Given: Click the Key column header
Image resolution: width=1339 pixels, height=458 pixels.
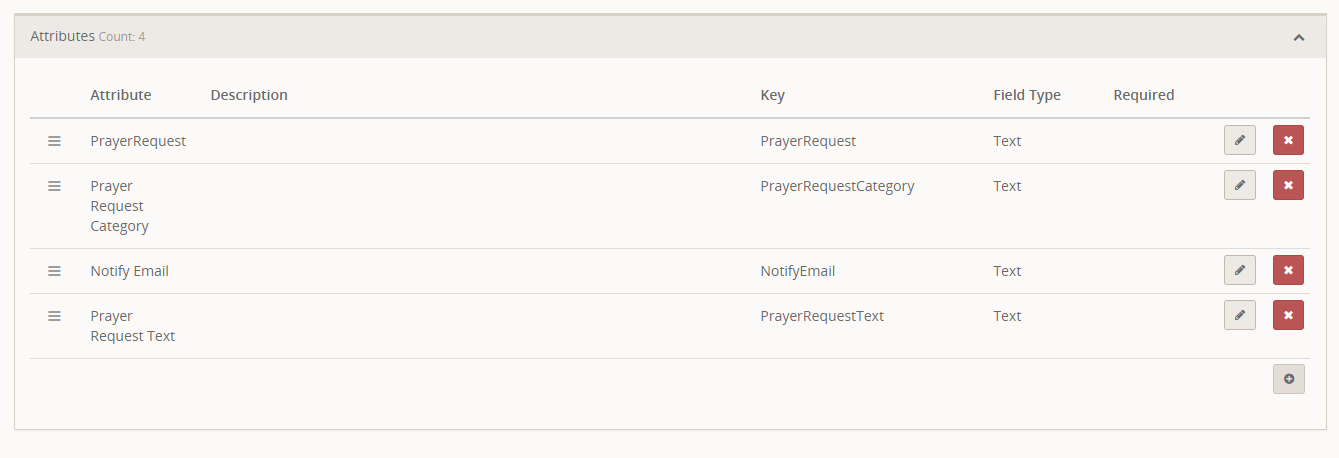Looking at the screenshot, I should [x=772, y=95].
